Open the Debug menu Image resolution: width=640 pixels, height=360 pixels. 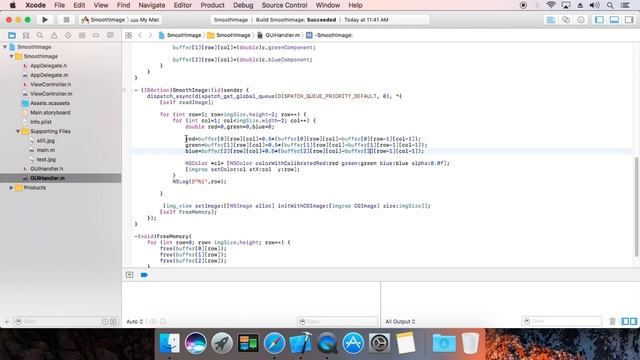243,5
